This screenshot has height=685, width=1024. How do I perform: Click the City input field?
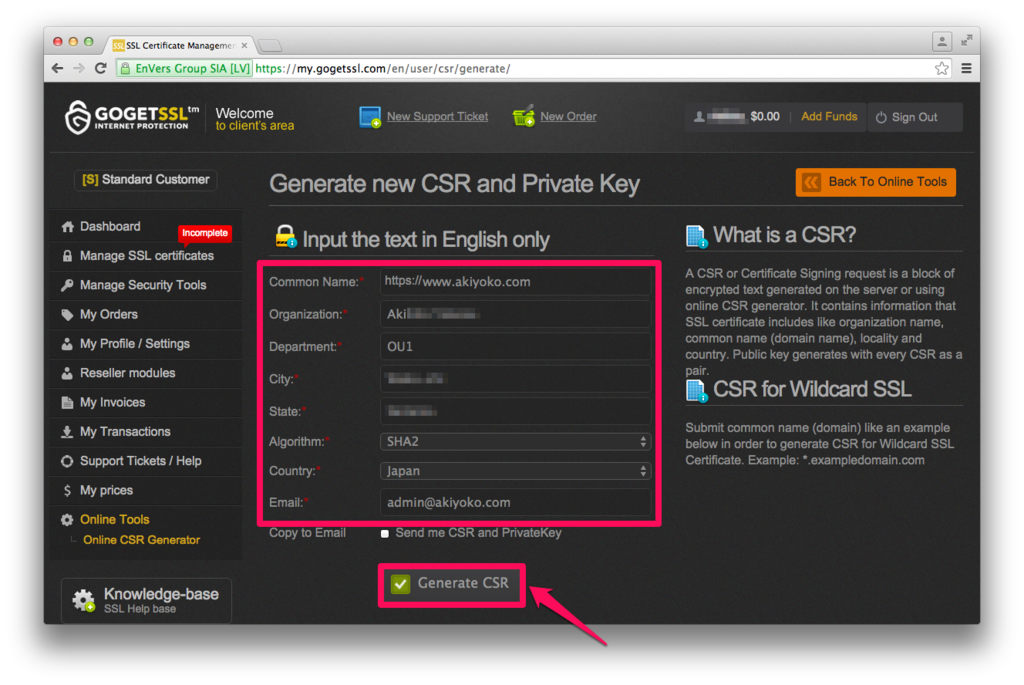(x=515, y=379)
